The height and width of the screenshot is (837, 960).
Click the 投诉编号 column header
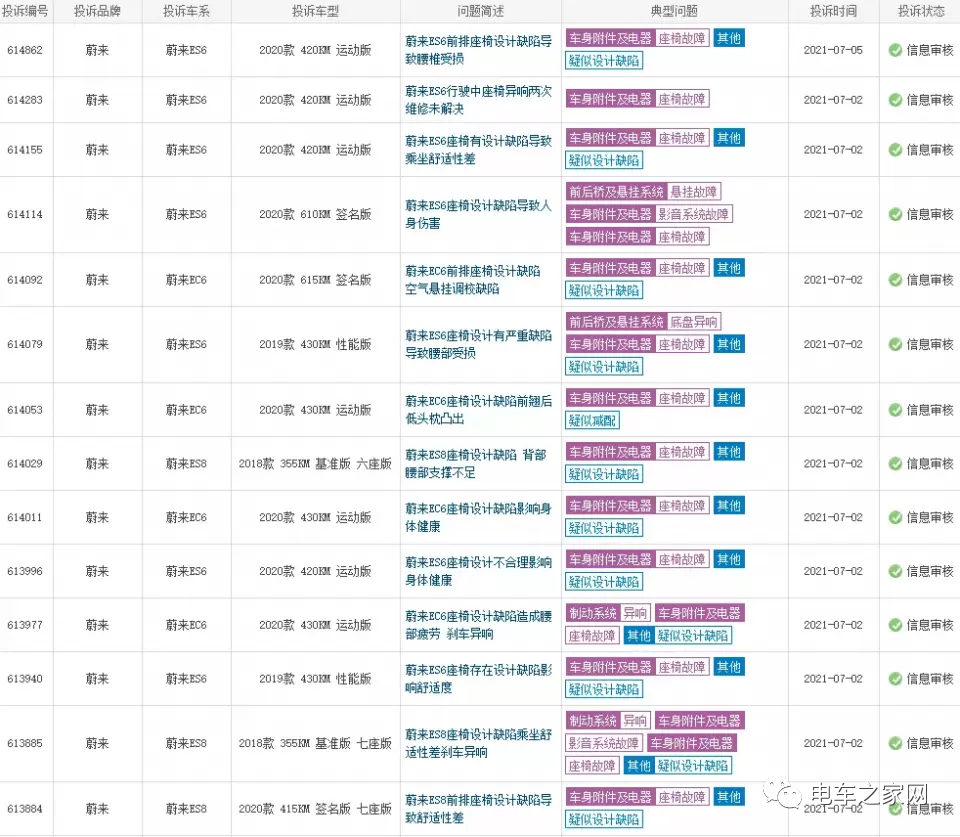point(25,11)
